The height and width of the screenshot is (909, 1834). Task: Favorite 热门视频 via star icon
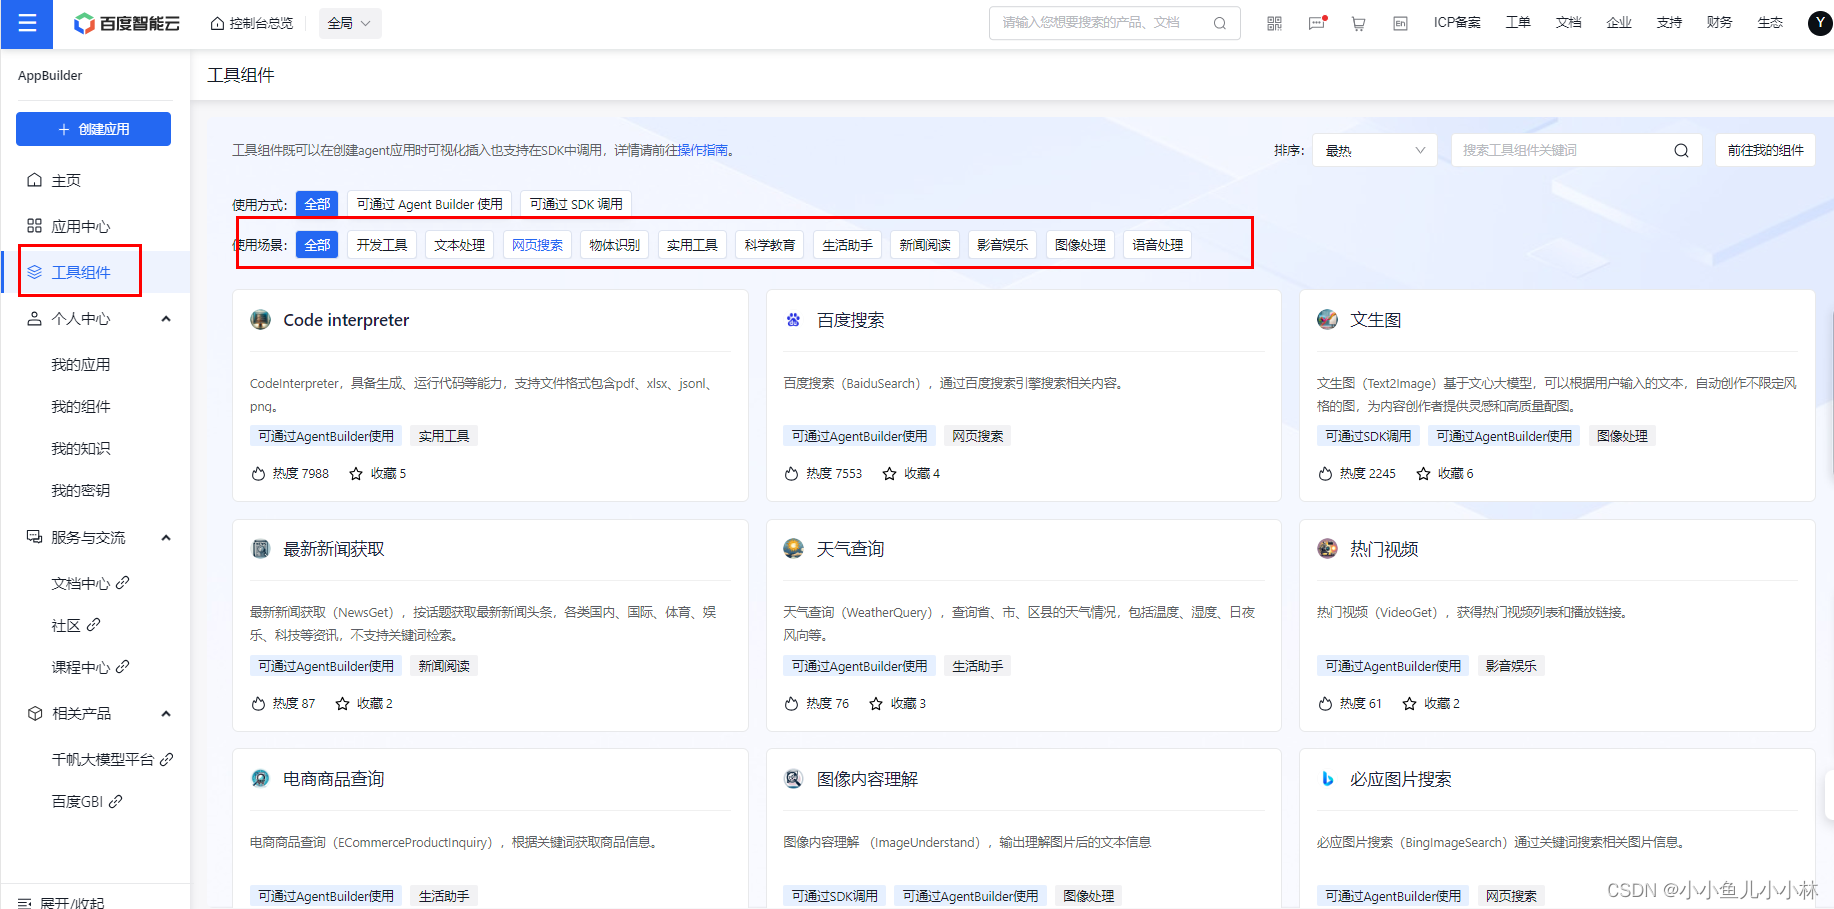point(1409,704)
